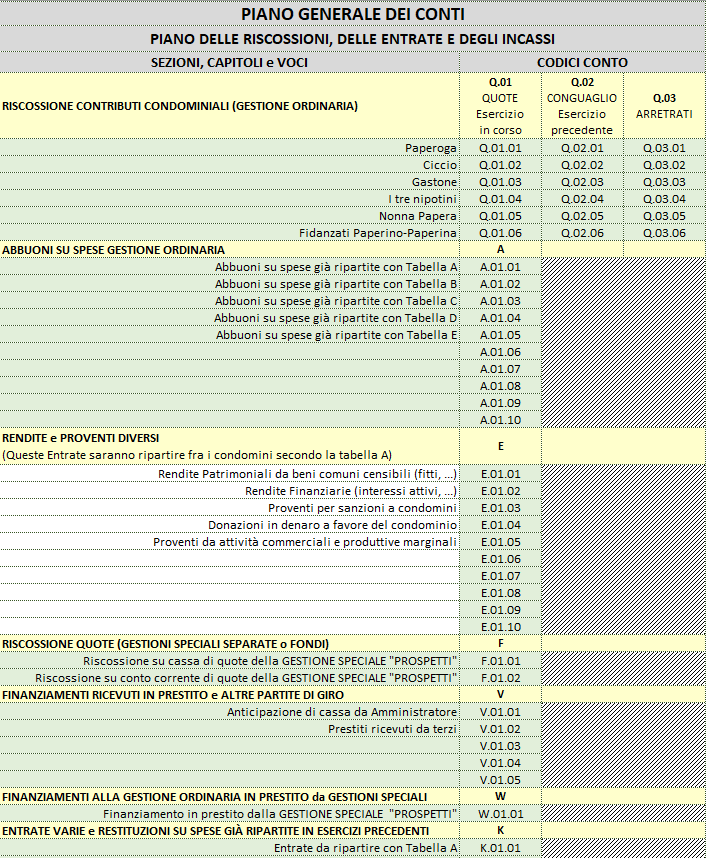Image resolution: width=706 pixels, height=858 pixels.
Task: Select the I tre nipotini row label
Action: pyautogui.click(x=229, y=199)
